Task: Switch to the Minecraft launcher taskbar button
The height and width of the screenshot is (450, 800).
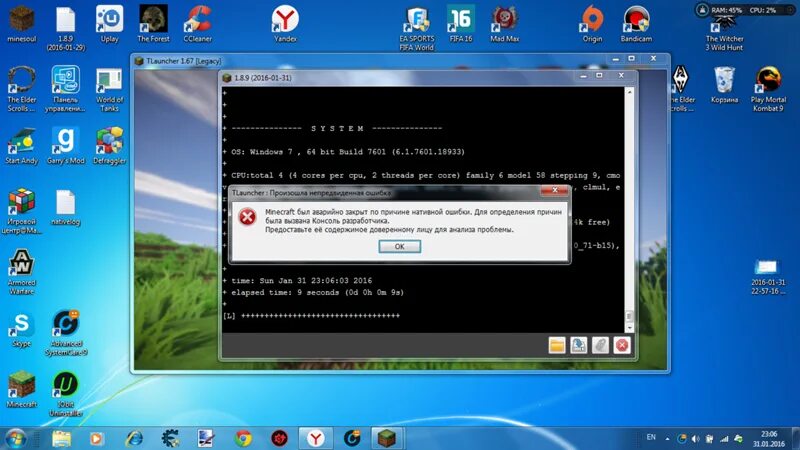Action: (387, 438)
